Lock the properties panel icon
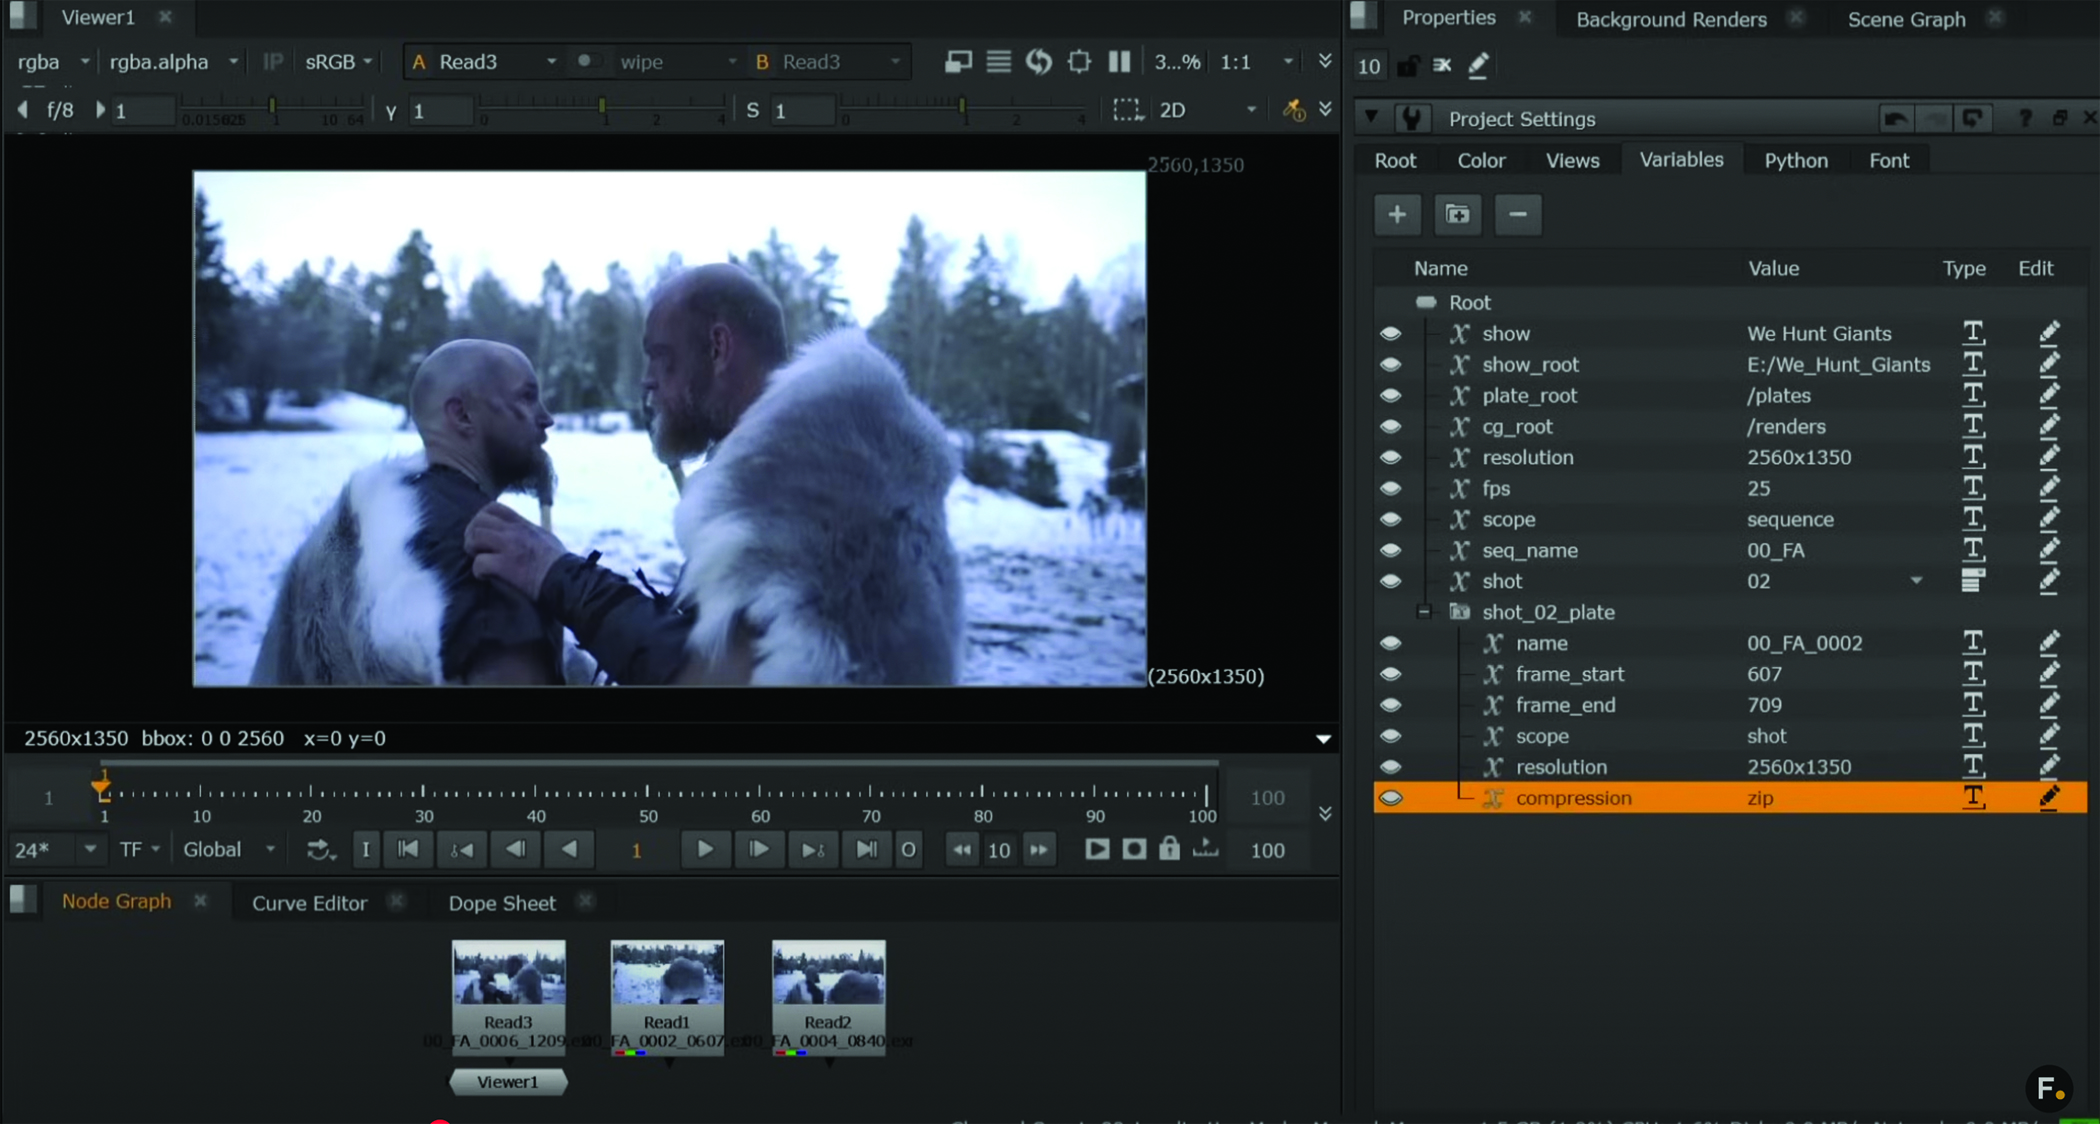This screenshot has width=2100, height=1124. (x=1407, y=66)
